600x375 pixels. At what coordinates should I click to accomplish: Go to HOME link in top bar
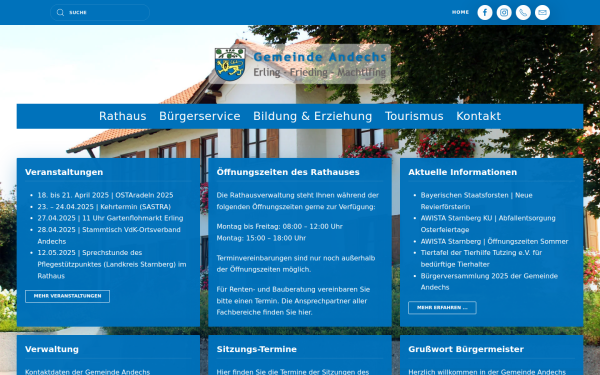[x=460, y=12]
